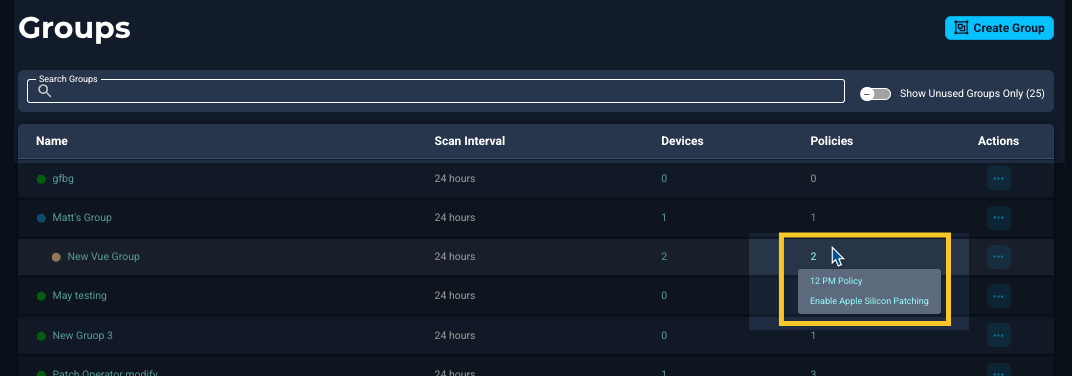Click the Policies column header
Viewport: 1072px width, 376px height.
click(x=831, y=141)
